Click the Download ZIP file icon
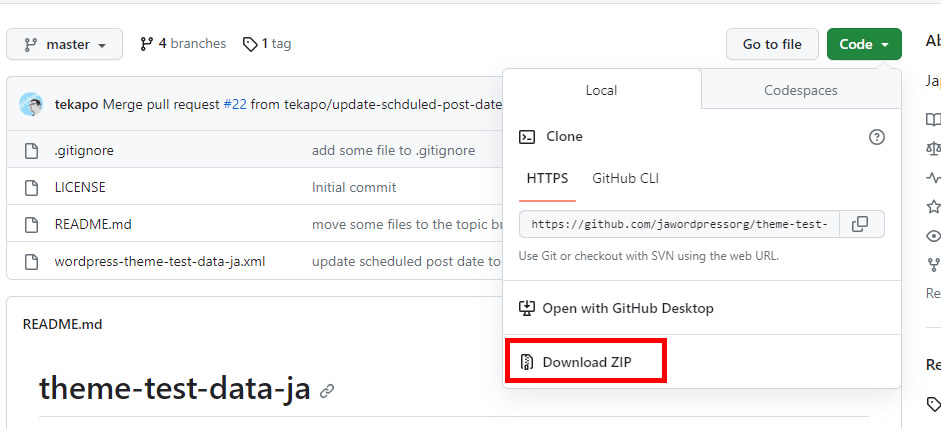The height and width of the screenshot is (429, 941). click(527, 362)
